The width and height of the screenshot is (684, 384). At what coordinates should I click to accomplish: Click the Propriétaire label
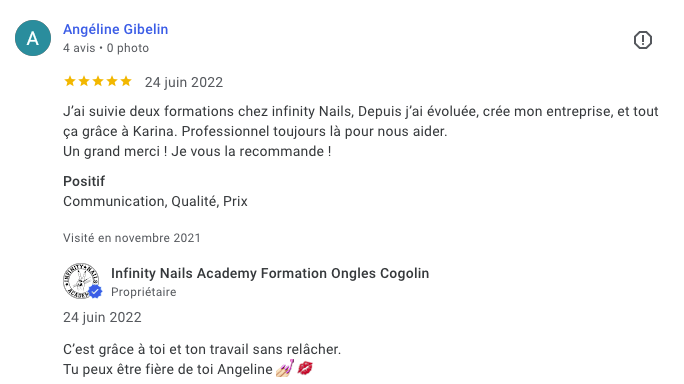144,292
